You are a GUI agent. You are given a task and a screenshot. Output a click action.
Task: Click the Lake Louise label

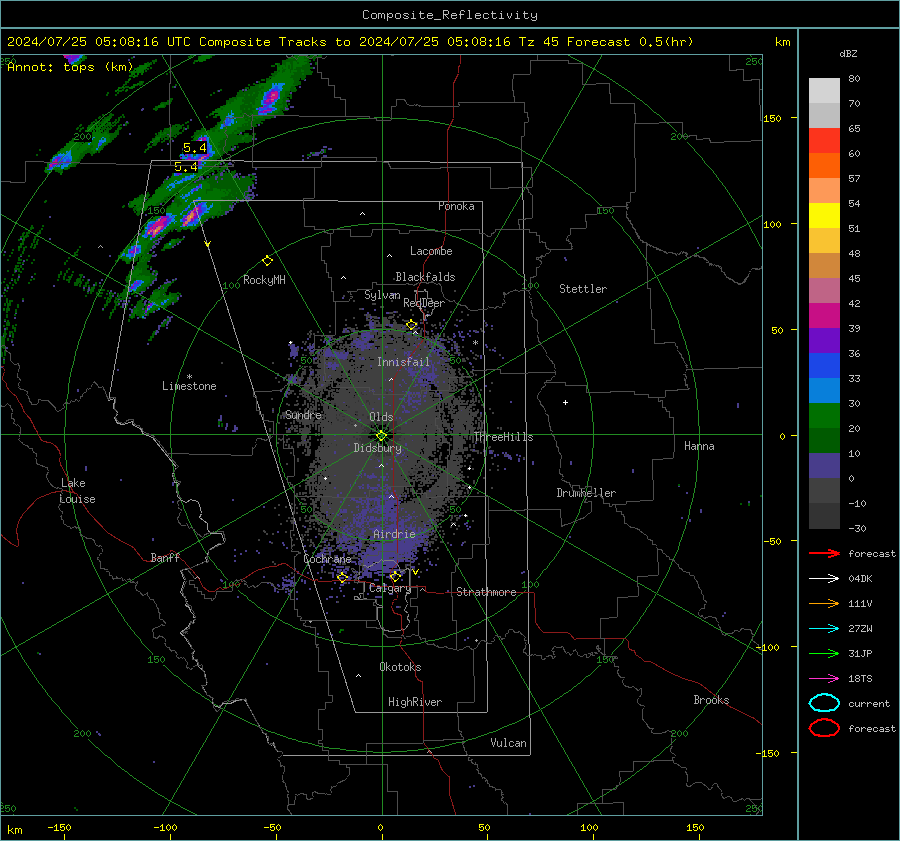coord(77,491)
